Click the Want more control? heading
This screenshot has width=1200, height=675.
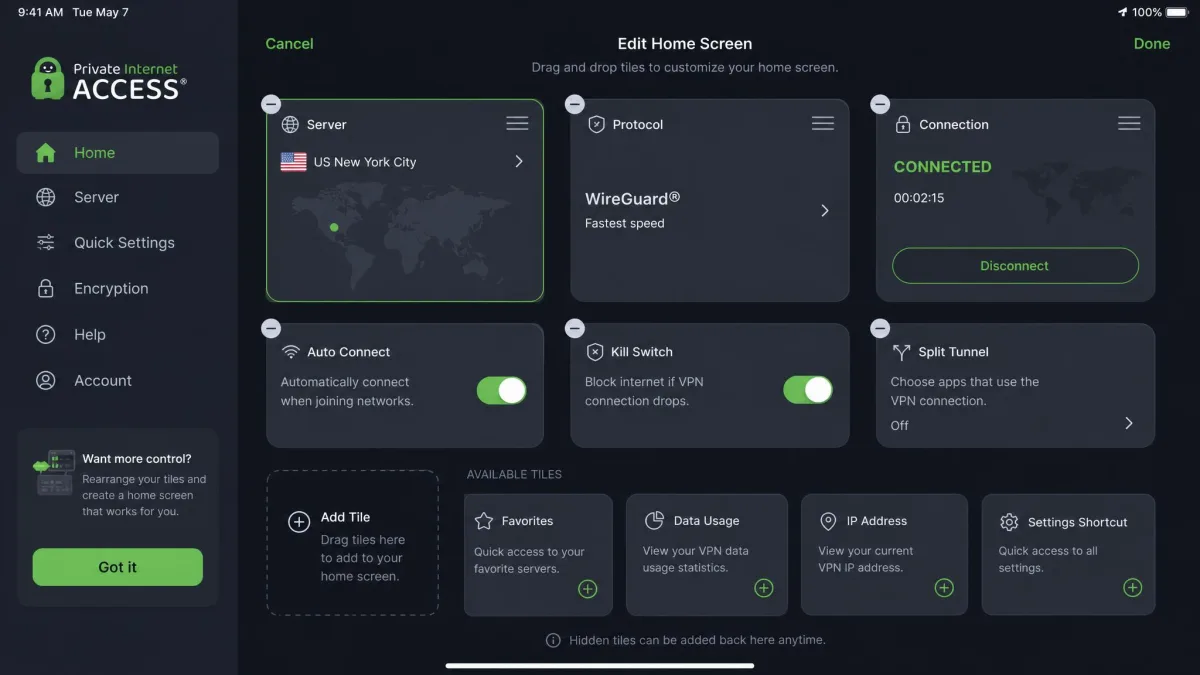(x=137, y=459)
